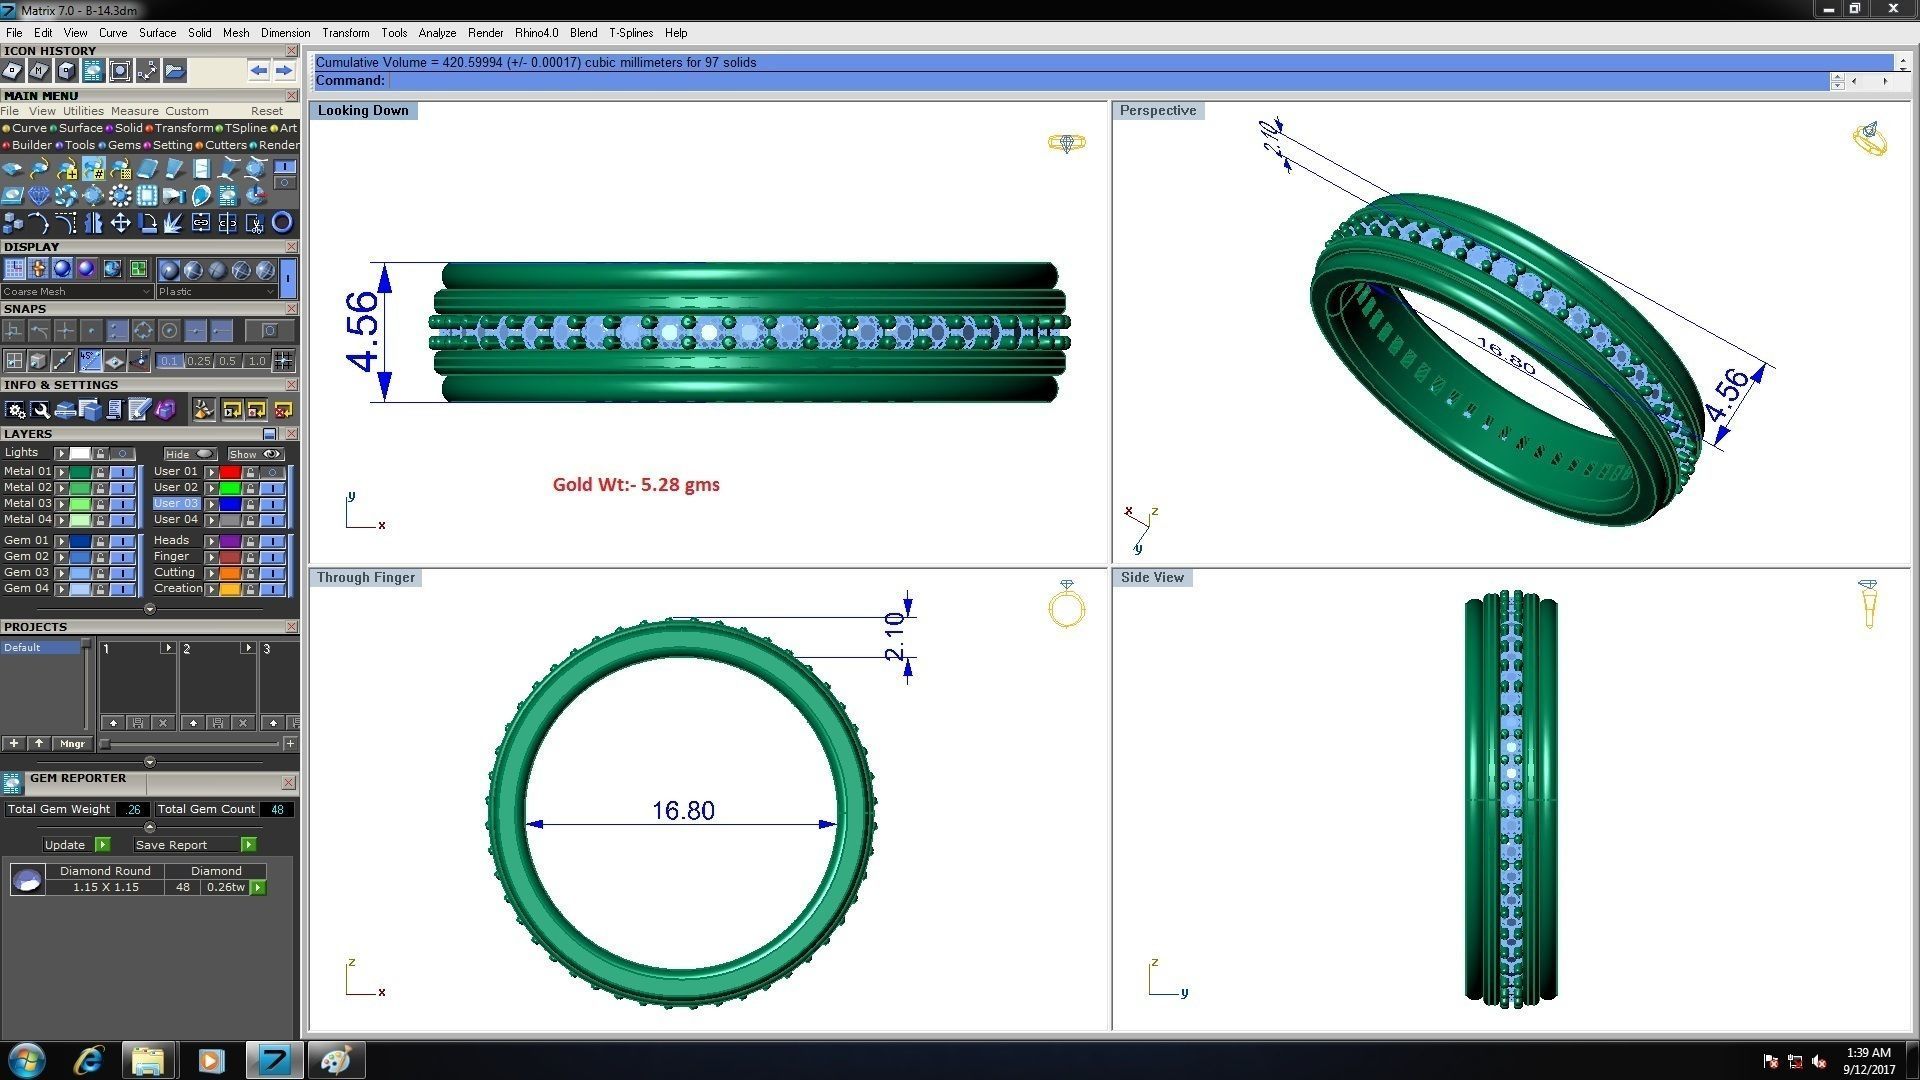Click the open folder icon in Icon History

point(174,71)
